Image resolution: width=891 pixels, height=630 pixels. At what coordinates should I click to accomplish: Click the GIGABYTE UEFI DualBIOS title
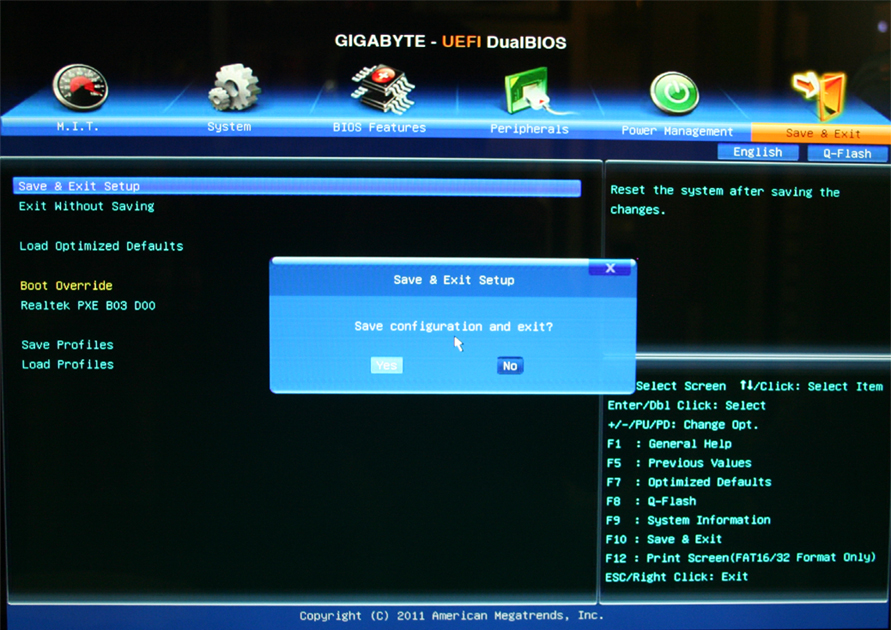450,41
